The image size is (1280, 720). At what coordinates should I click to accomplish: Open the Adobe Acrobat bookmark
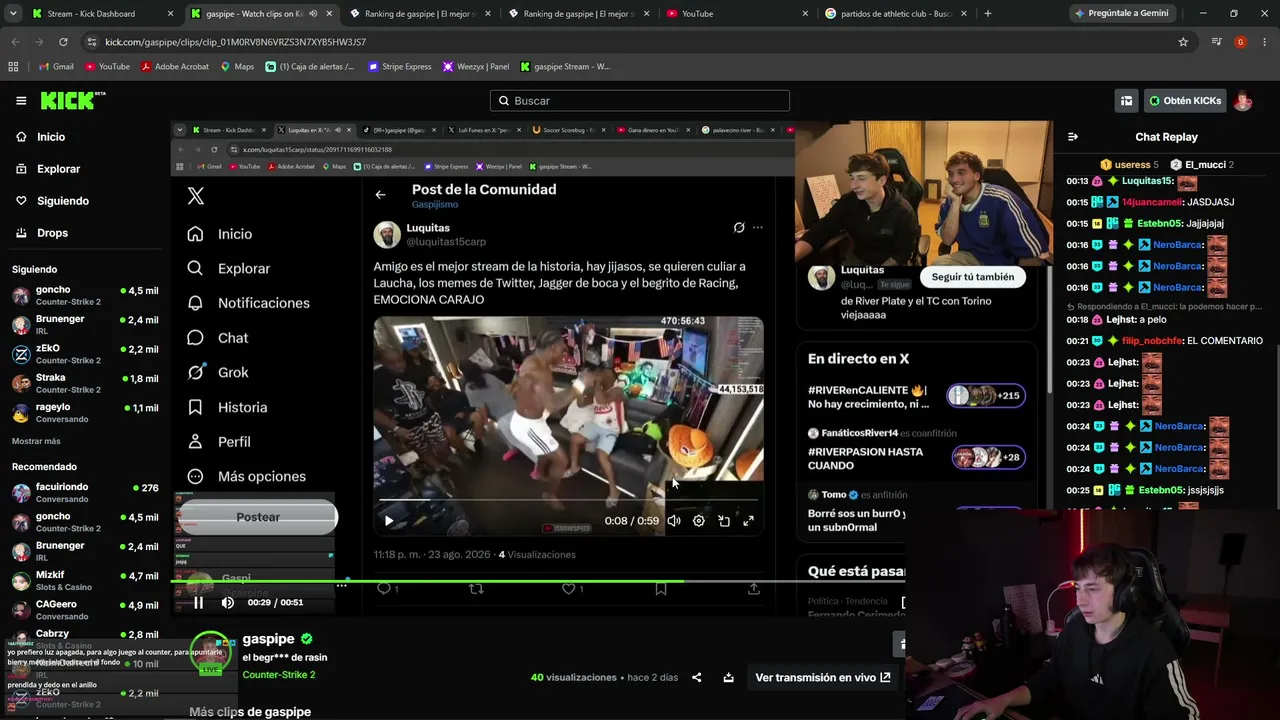[175, 67]
